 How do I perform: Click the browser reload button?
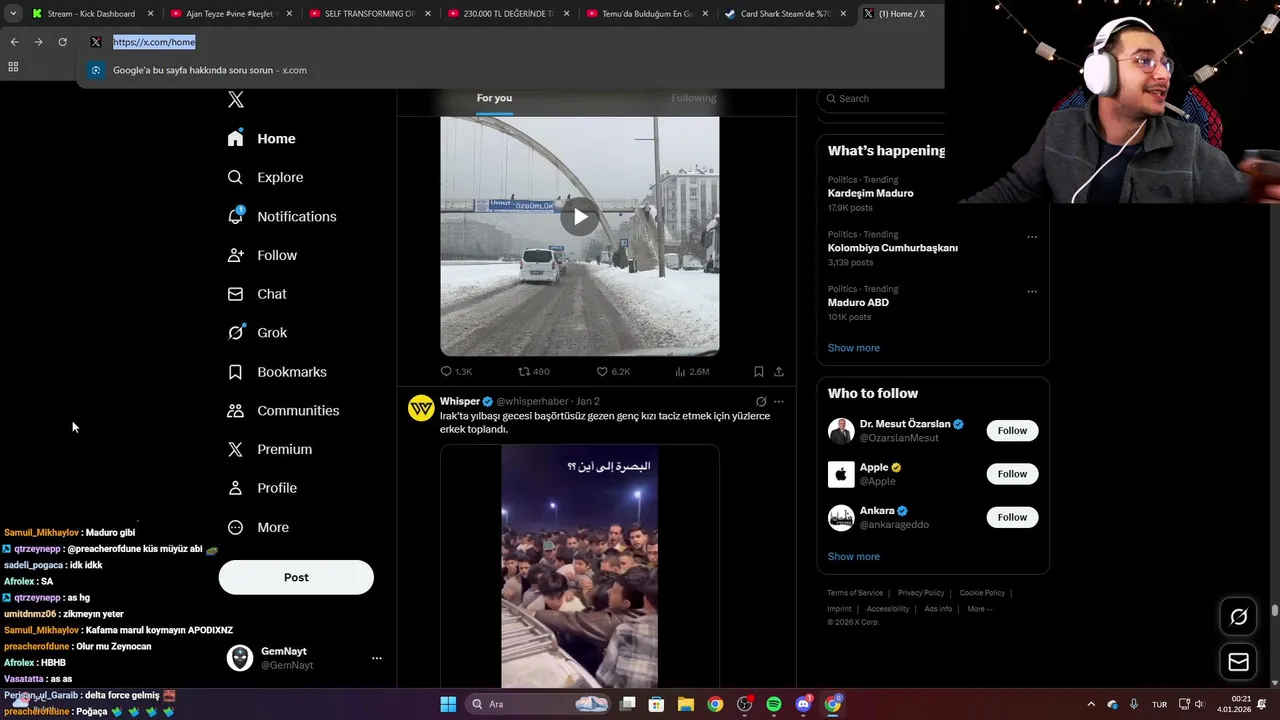click(x=62, y=42)
